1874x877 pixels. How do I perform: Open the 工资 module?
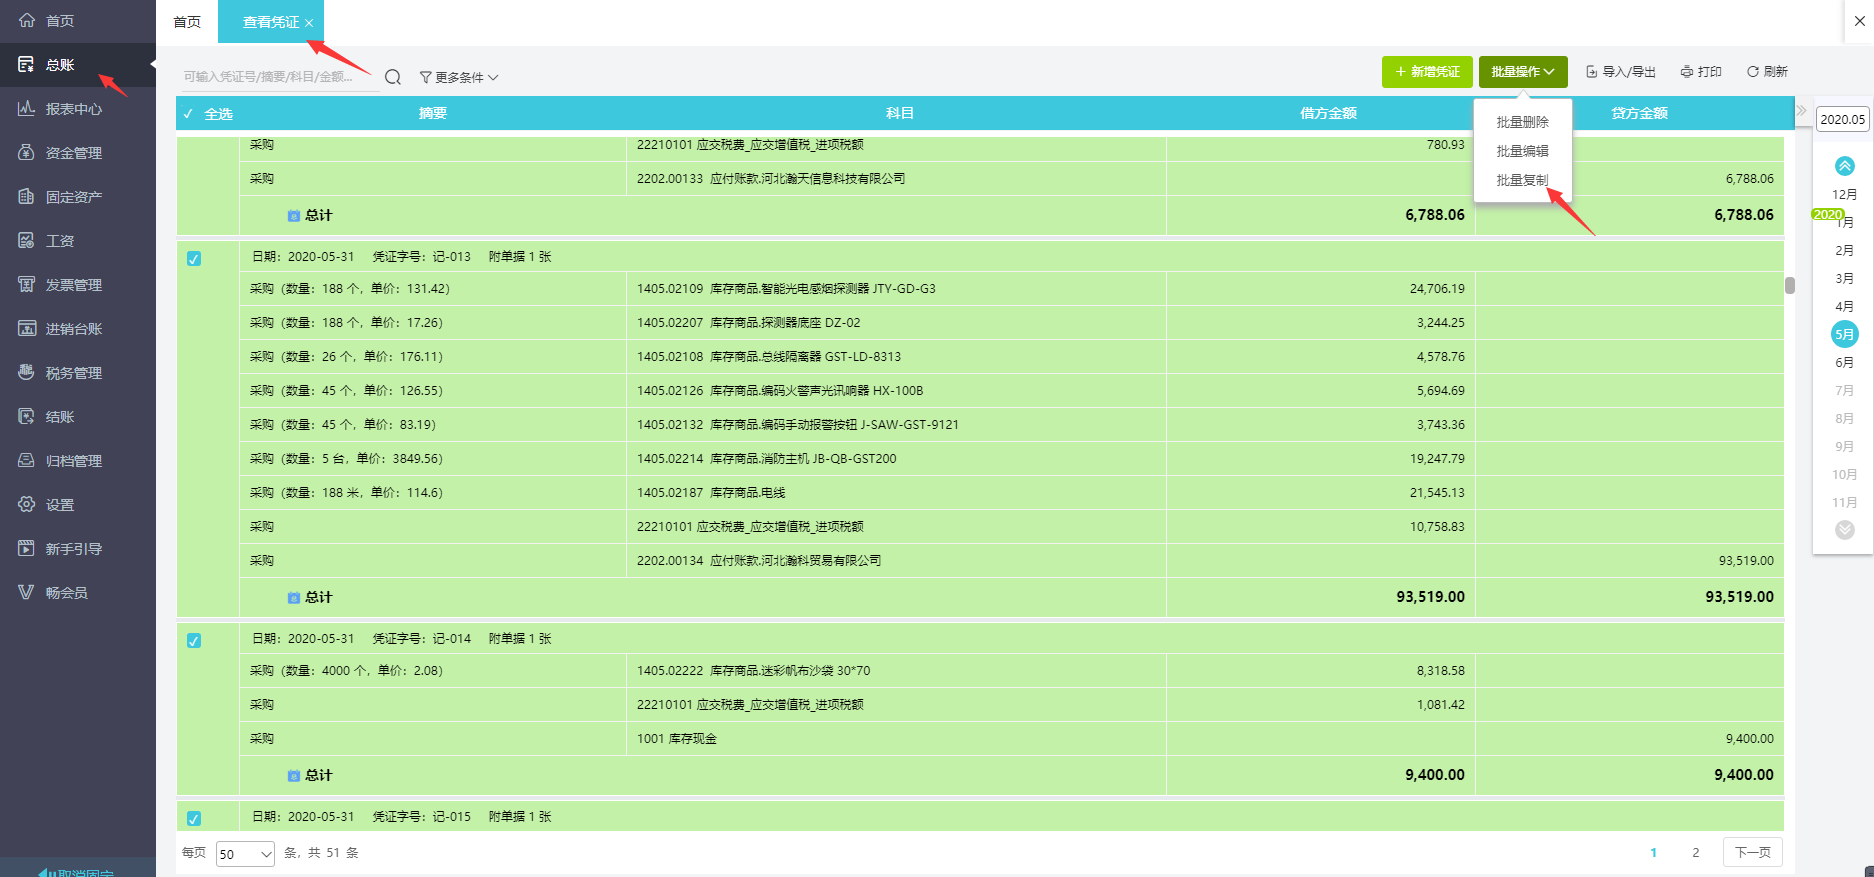[77, 241]
